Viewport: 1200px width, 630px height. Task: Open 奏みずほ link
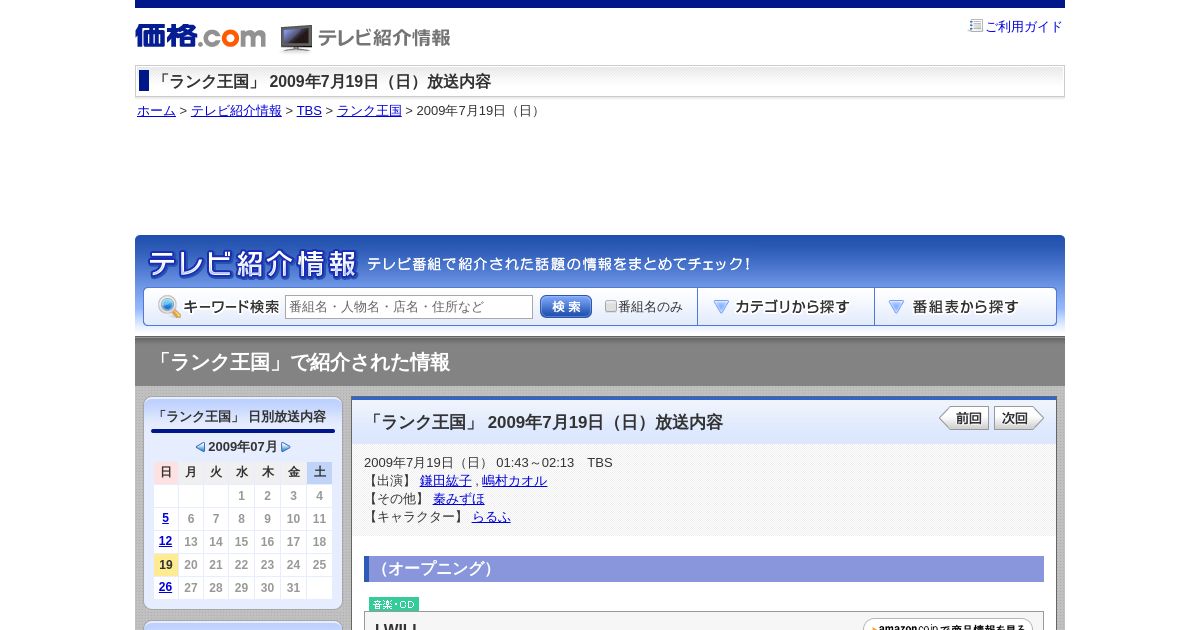459,499
